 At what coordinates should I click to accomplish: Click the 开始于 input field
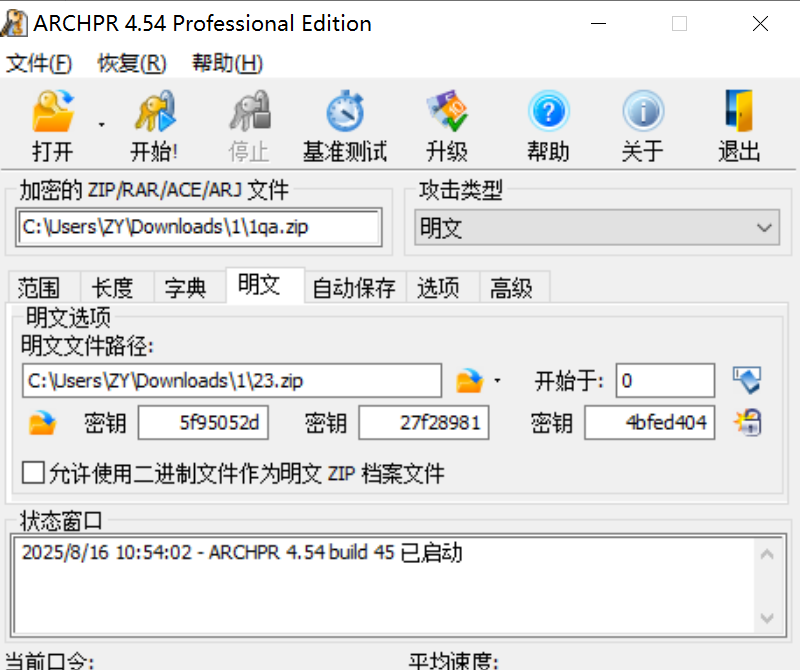coord(665,381)
